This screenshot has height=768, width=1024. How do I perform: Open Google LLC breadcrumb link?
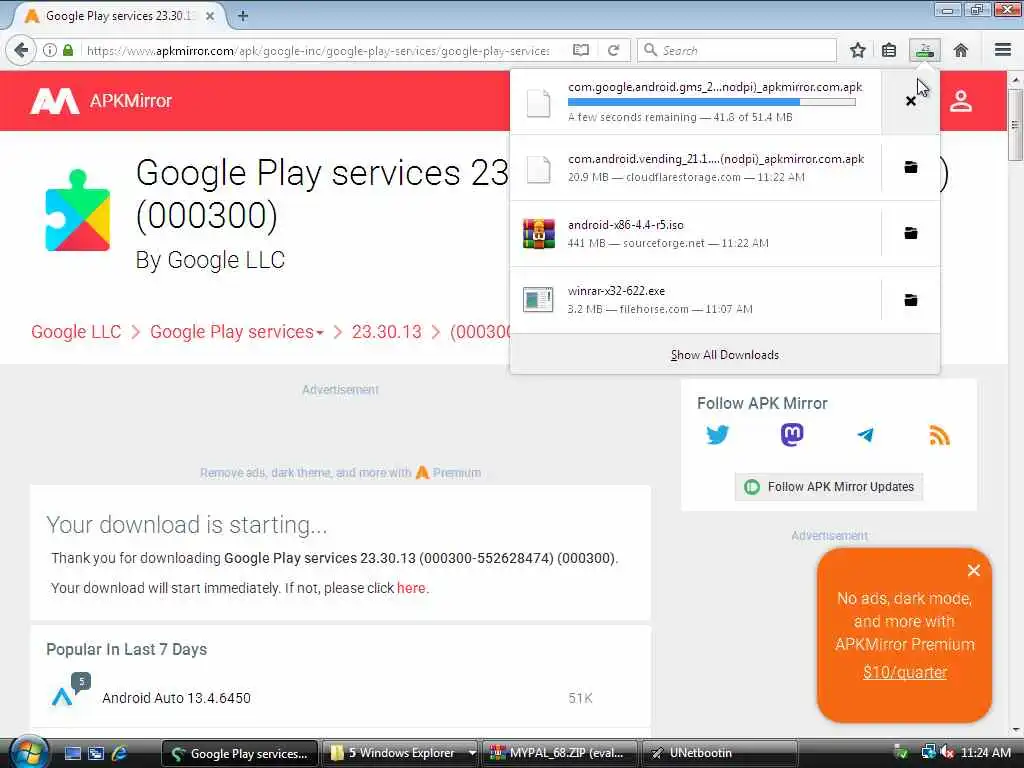point(76,332)
